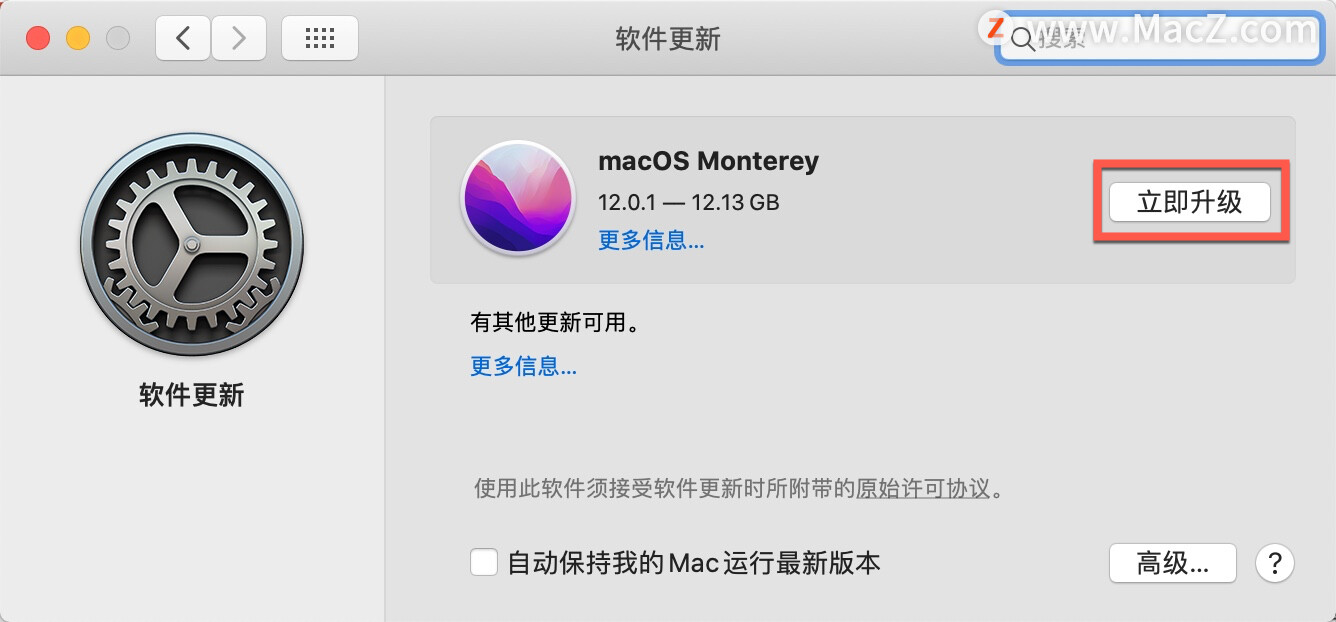Enable 自动保持我的 Mac 运行最新版本 checkbox
Viewport: 1336px width, 622px height.
click(x=484, y=563)
